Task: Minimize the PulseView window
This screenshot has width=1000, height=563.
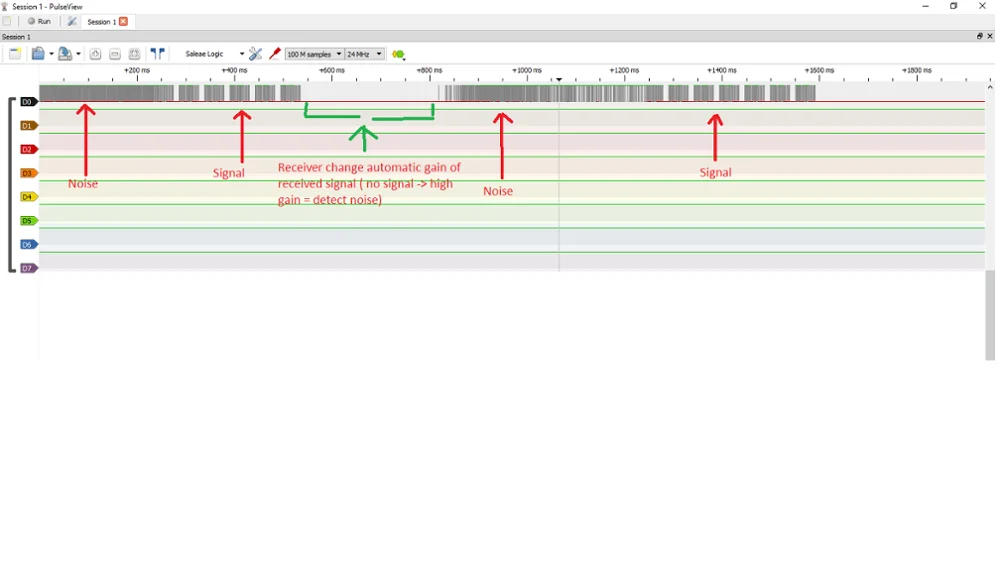Action: pyautogui.click(x=925, y=6)
